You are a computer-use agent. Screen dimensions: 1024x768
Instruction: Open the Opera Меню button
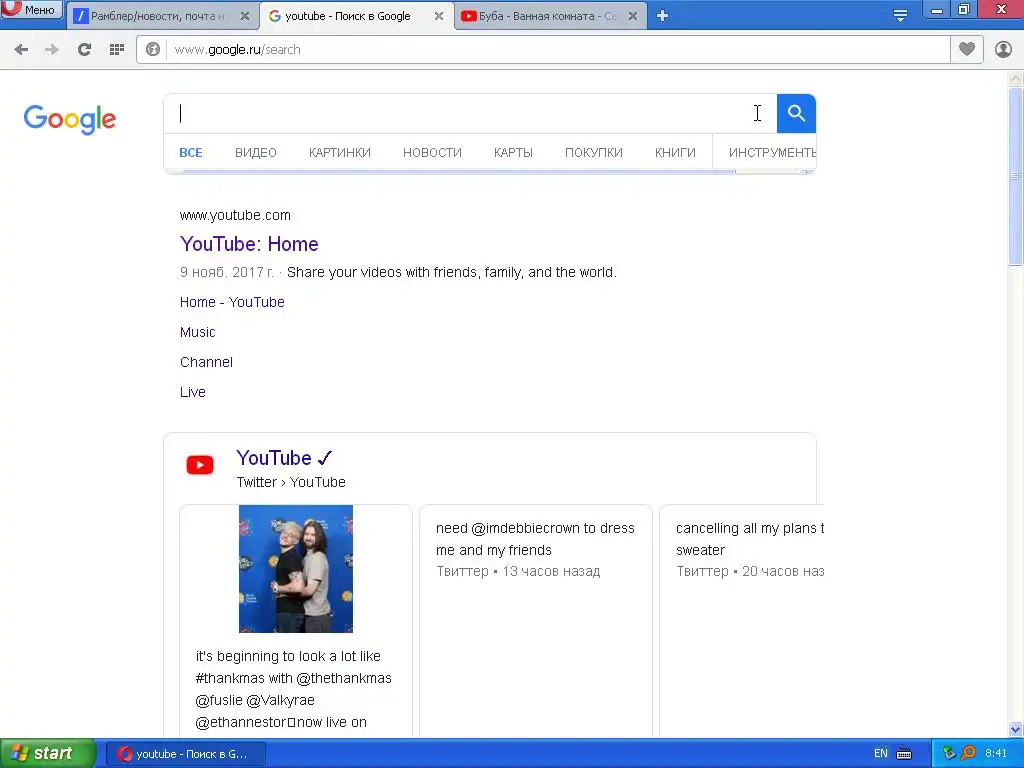pos(31,10)
